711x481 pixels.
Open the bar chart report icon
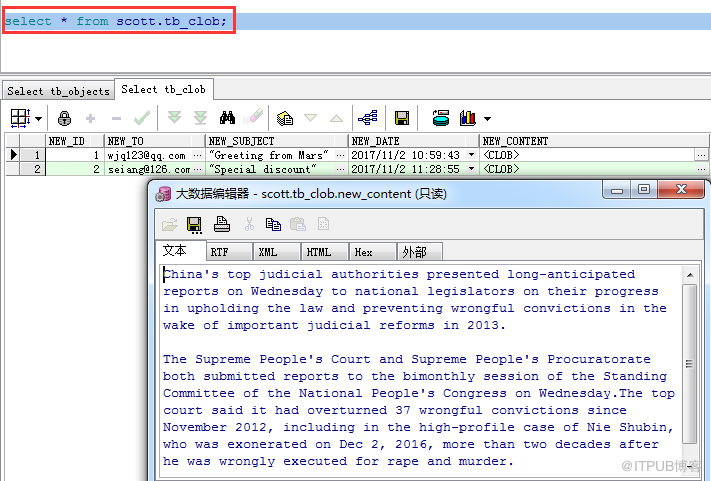[468, 118]
